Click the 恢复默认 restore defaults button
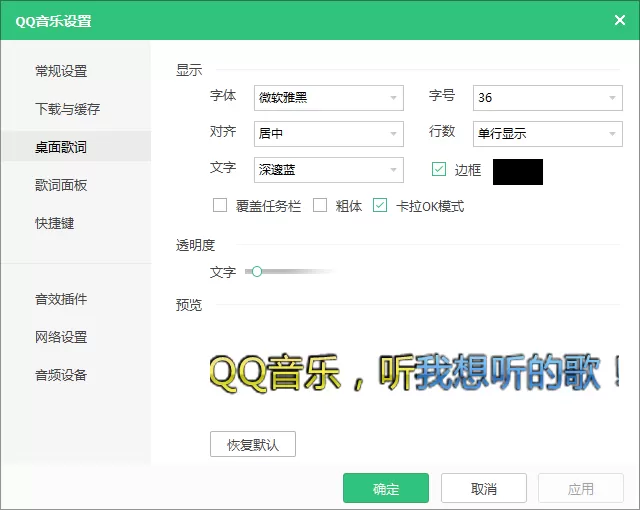Viewport: 640px width, 510px height. [253, 444]
